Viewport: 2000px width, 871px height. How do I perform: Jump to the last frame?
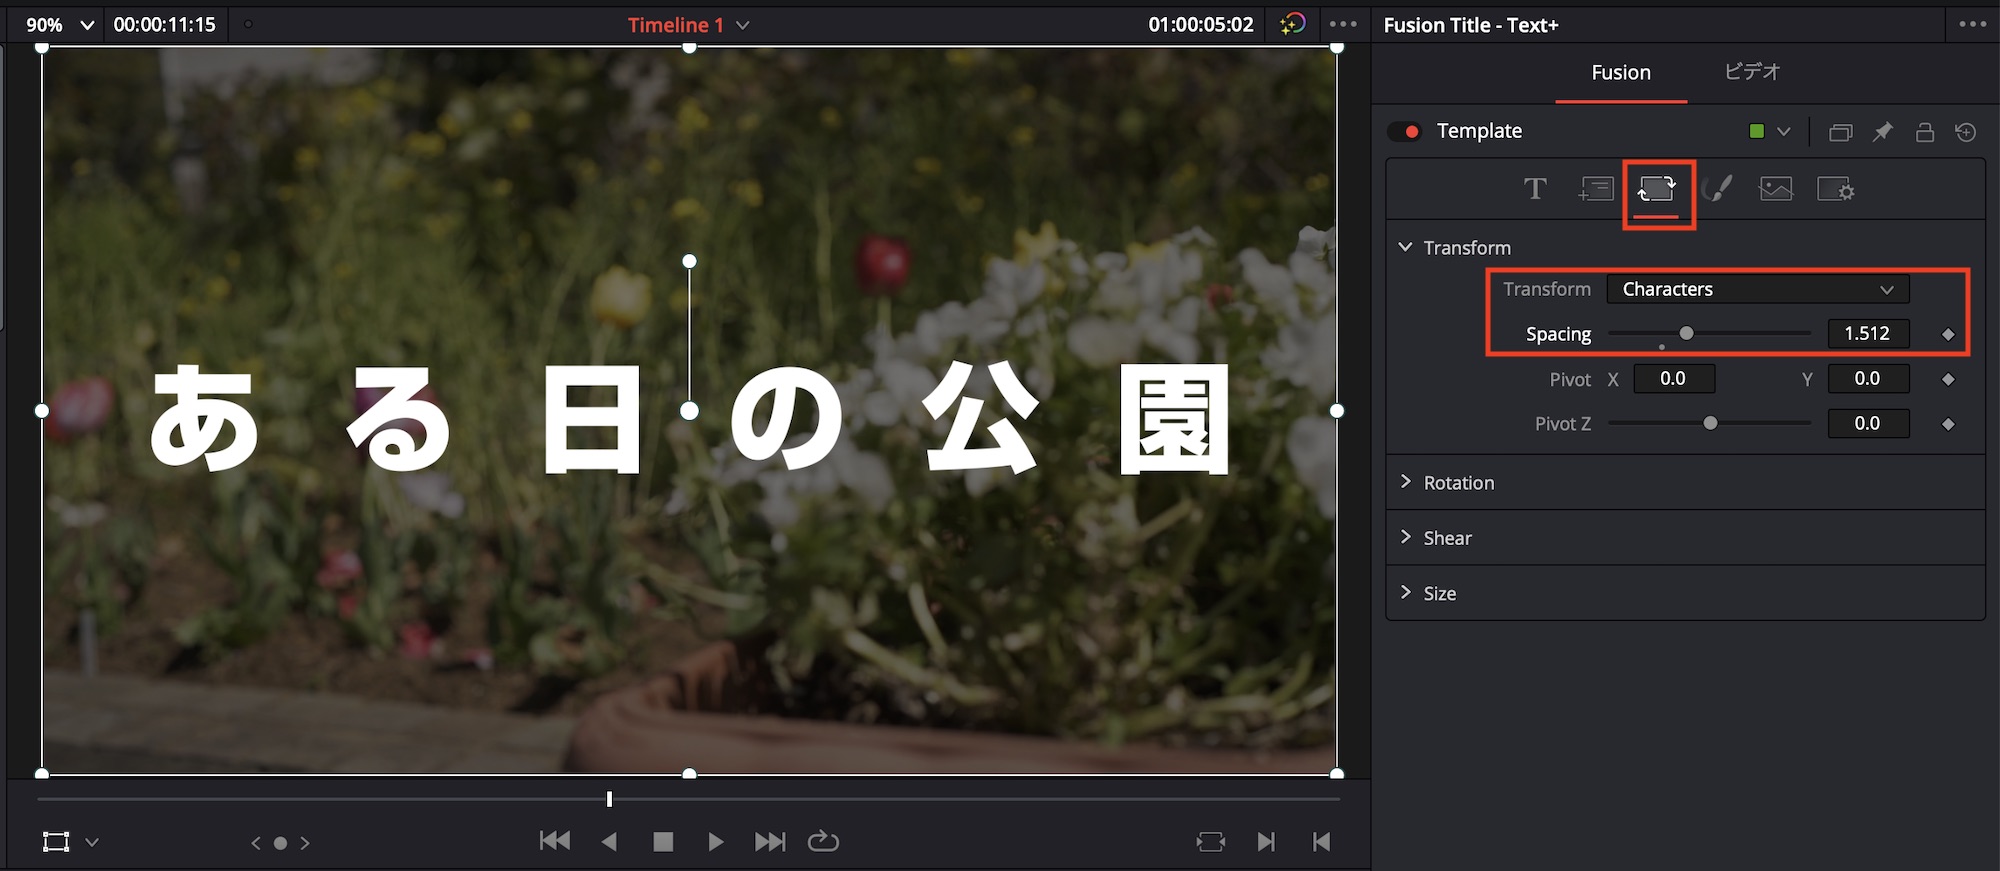click(770, 841)
